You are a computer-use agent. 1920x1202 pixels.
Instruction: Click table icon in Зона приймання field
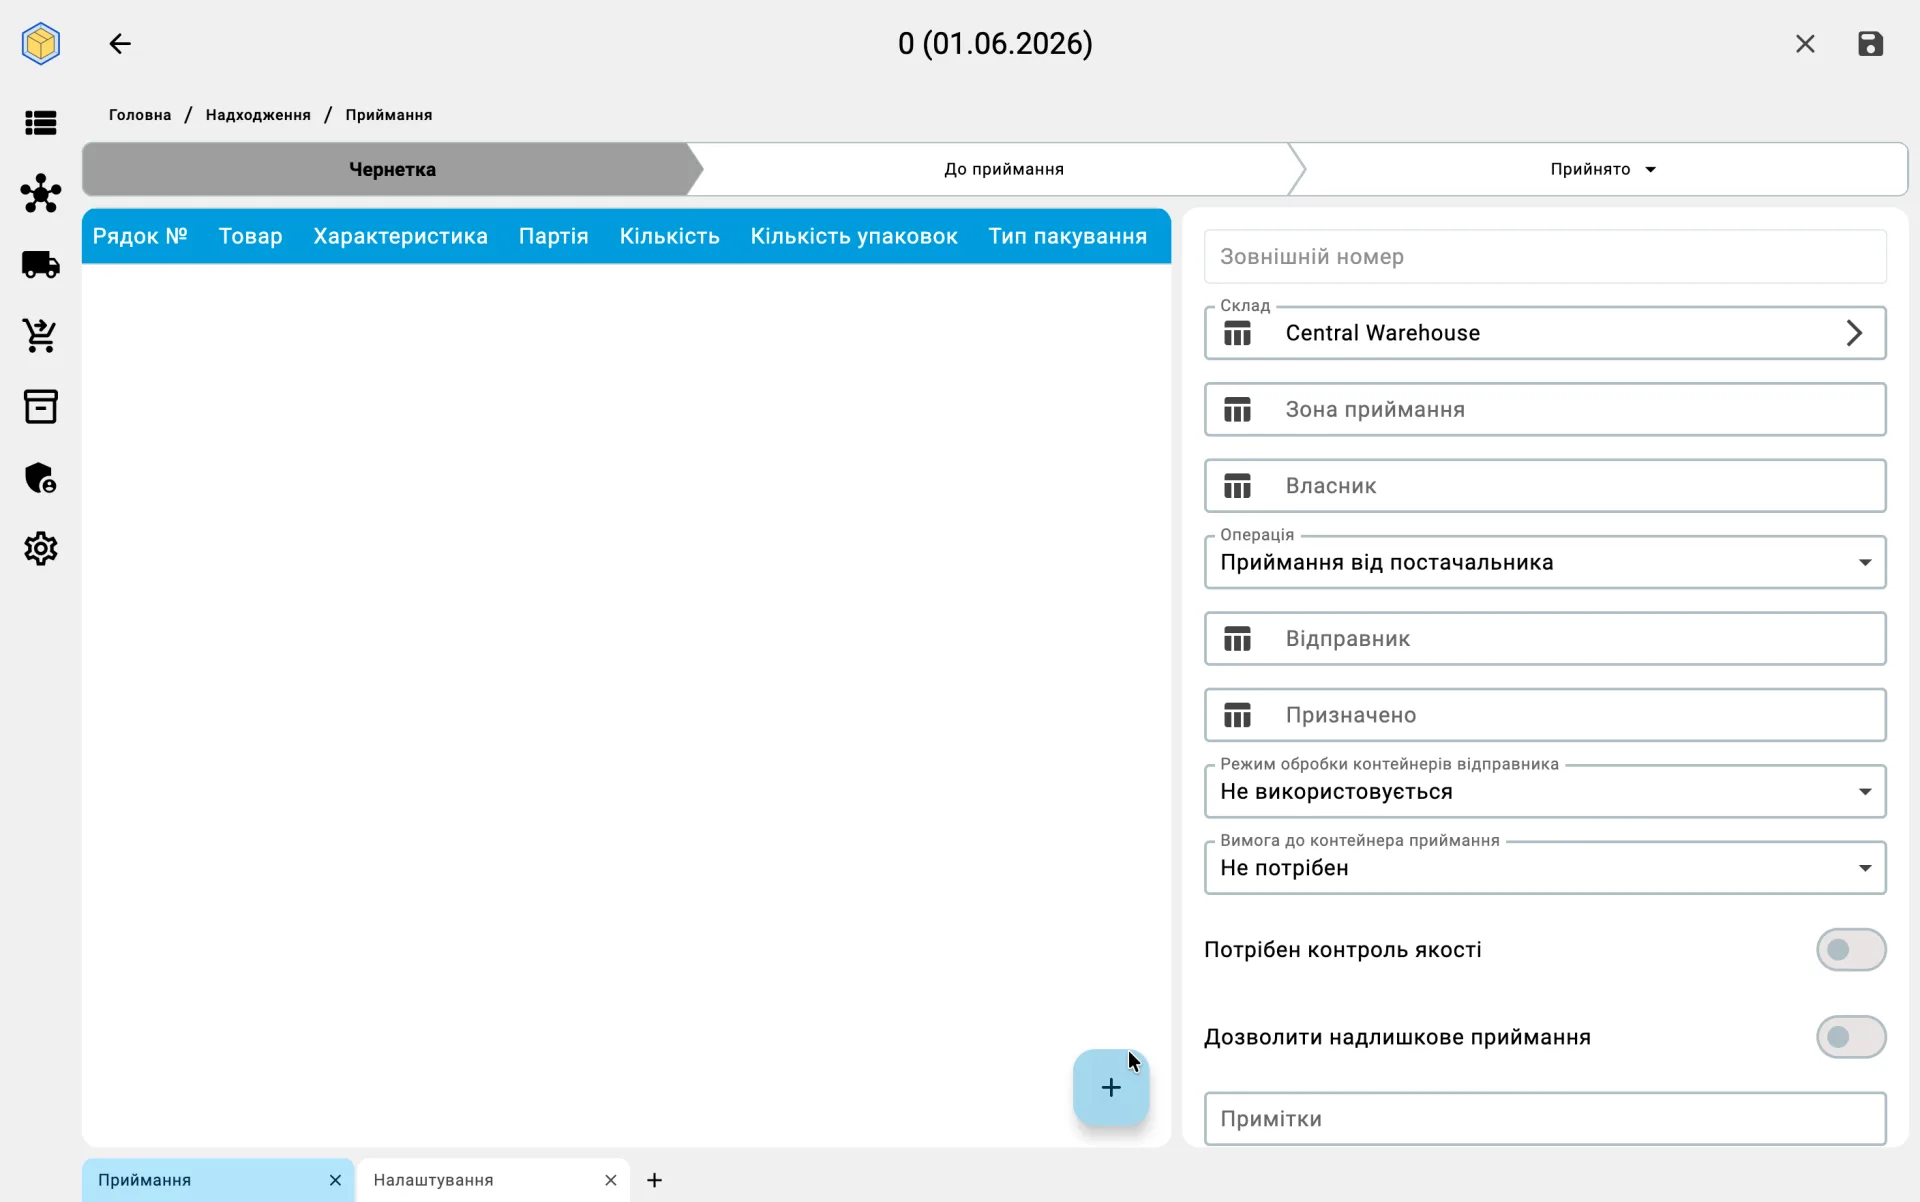(1238, 410)
